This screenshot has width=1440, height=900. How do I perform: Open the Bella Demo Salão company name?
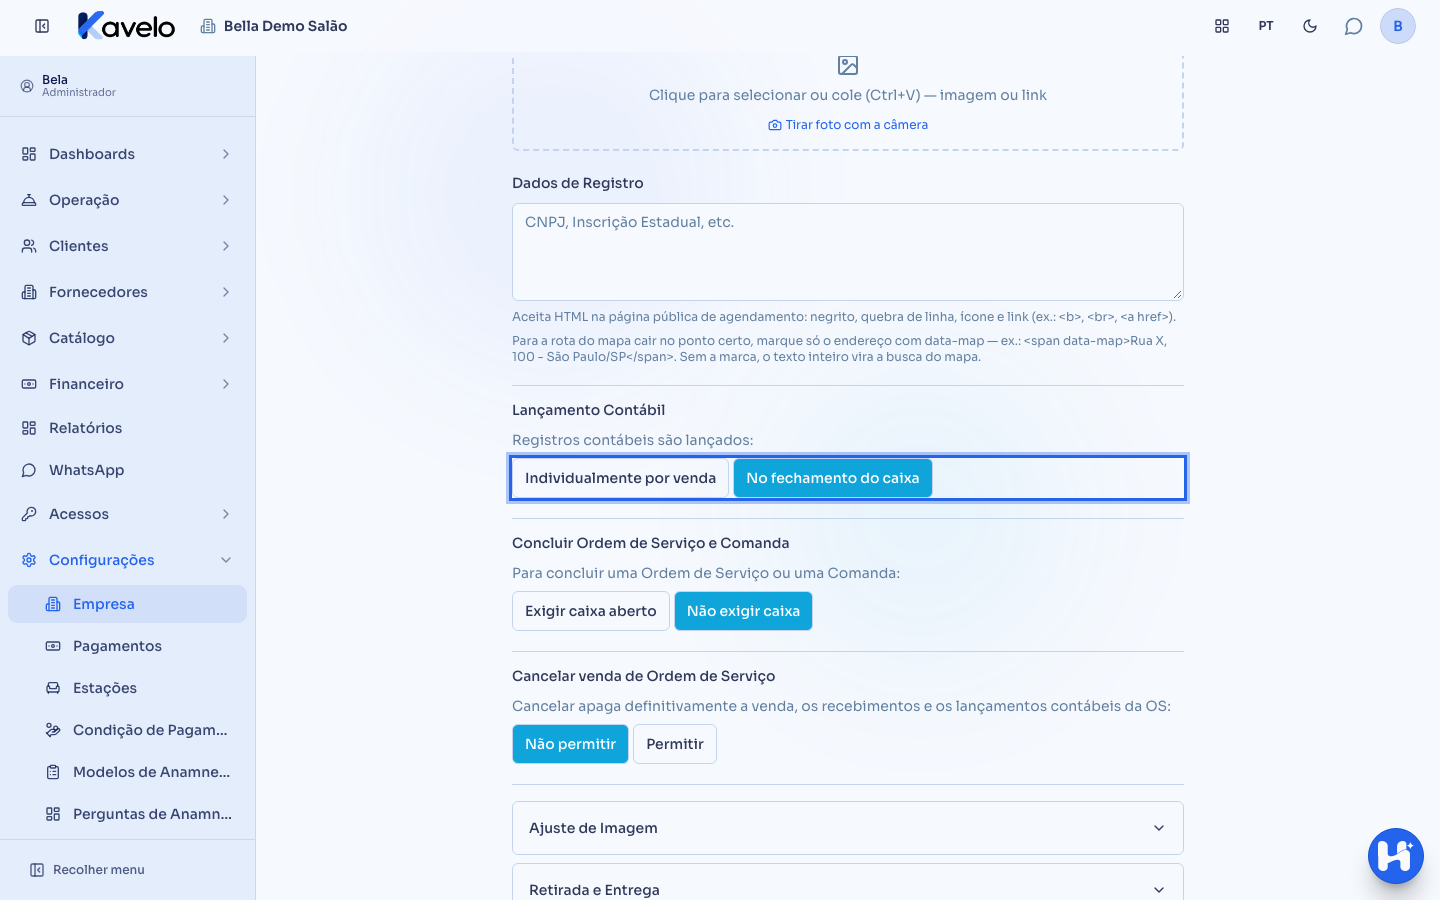[285, 26]
